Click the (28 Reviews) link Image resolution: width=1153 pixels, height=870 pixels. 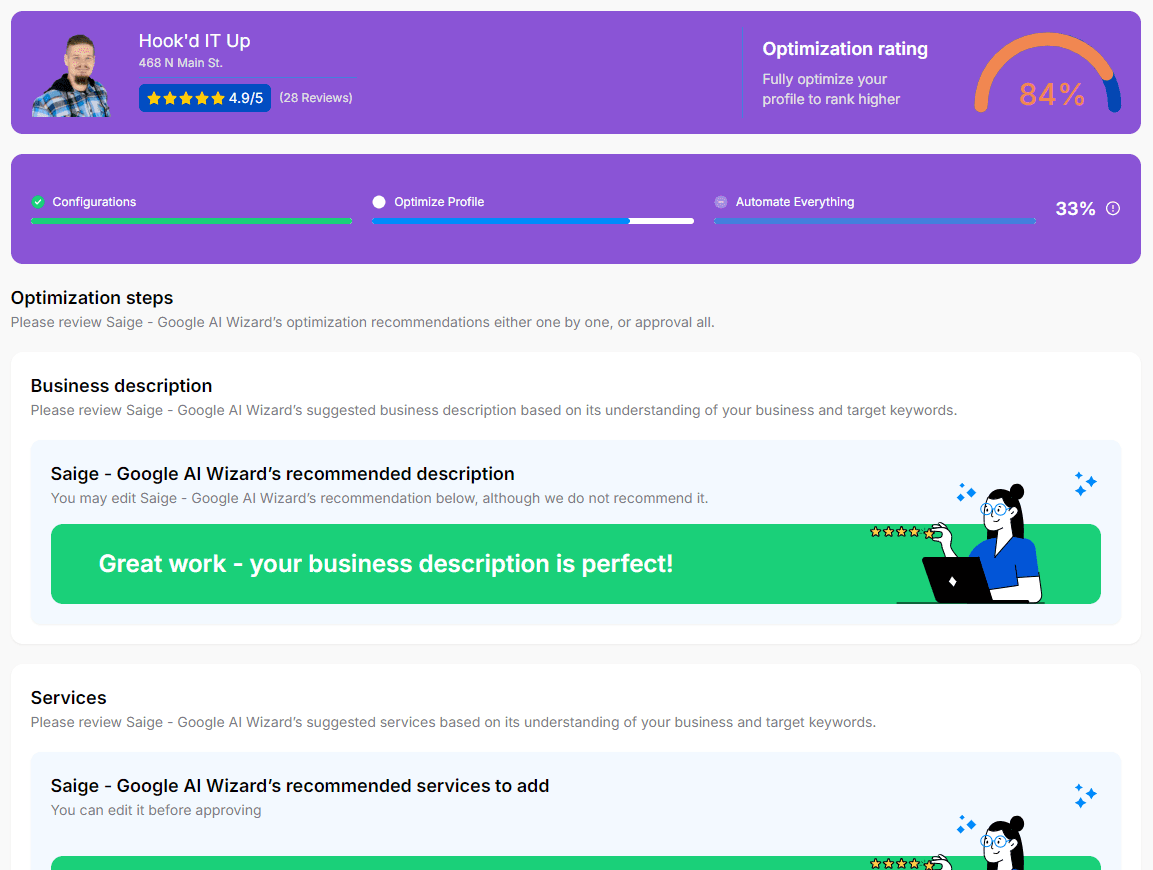(x=315, y=98)
